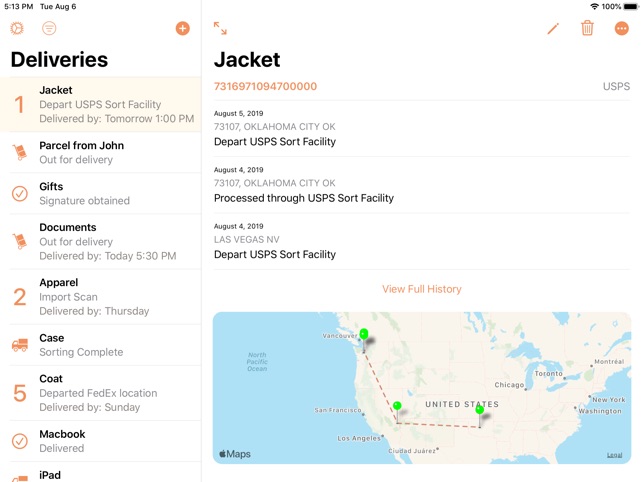The width and height of the screenshot is (643, 482).
Task: Select the Parcel from John delivery
Action: click(101, 153)
